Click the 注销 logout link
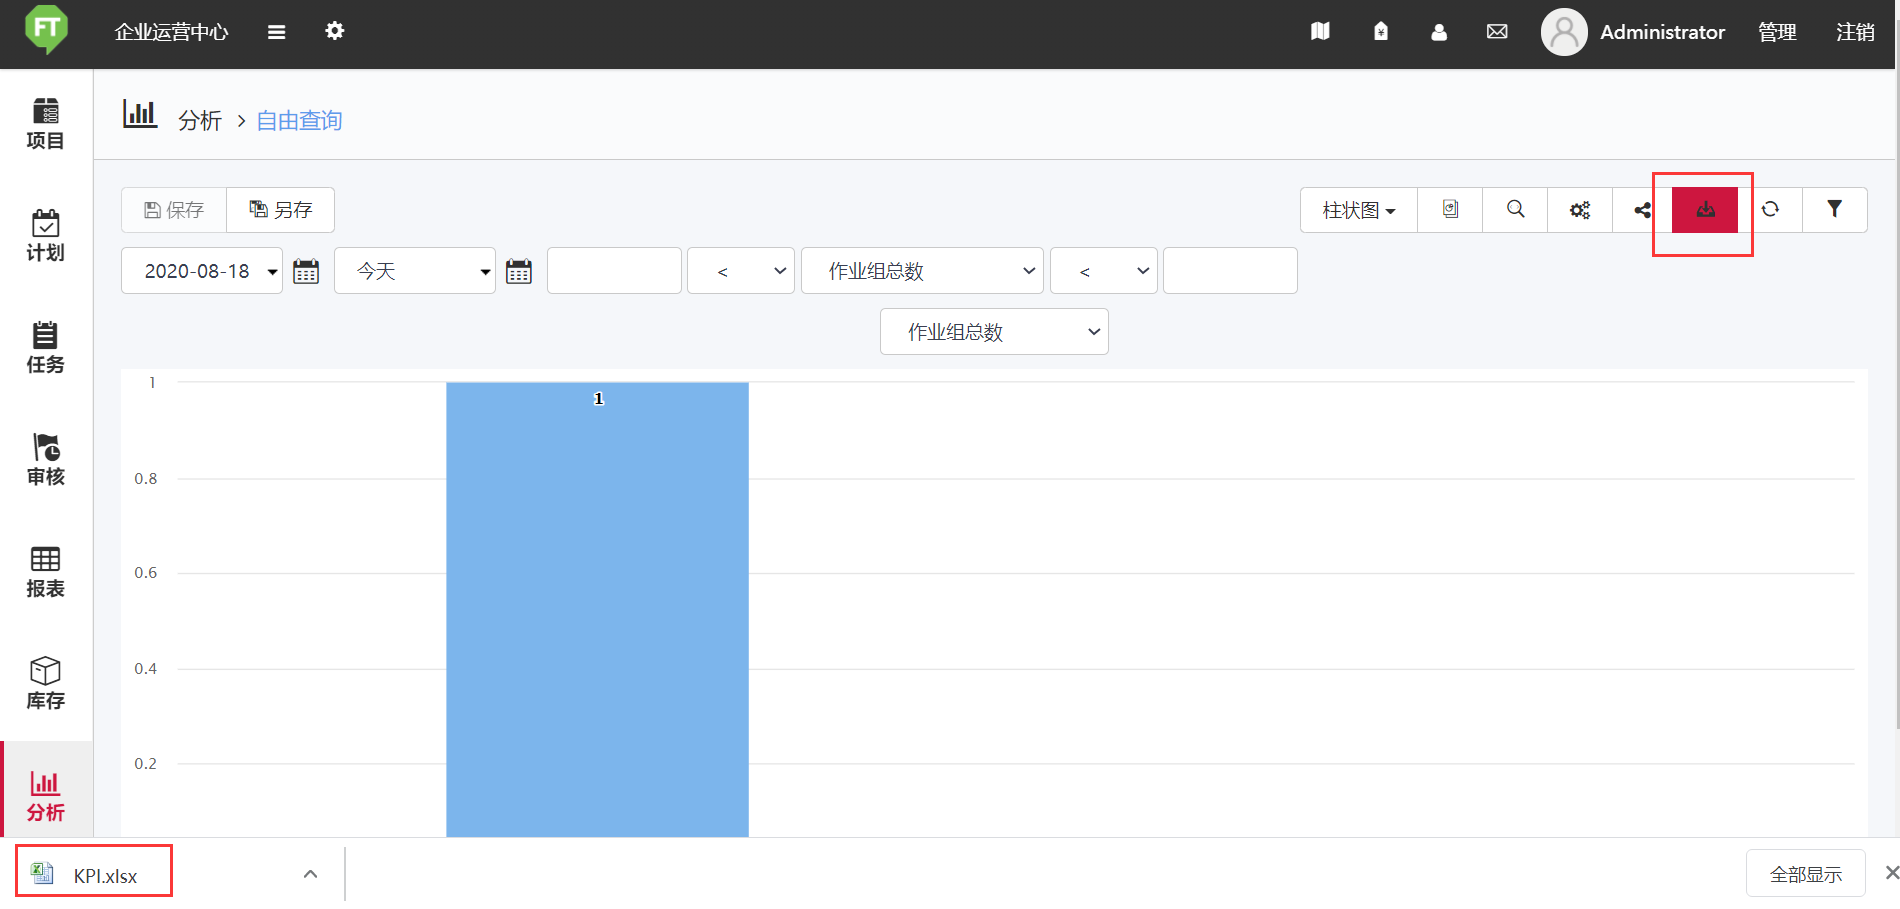Image resolution: width=1900 pixels, height=909 pixels. click(1854, 32)
